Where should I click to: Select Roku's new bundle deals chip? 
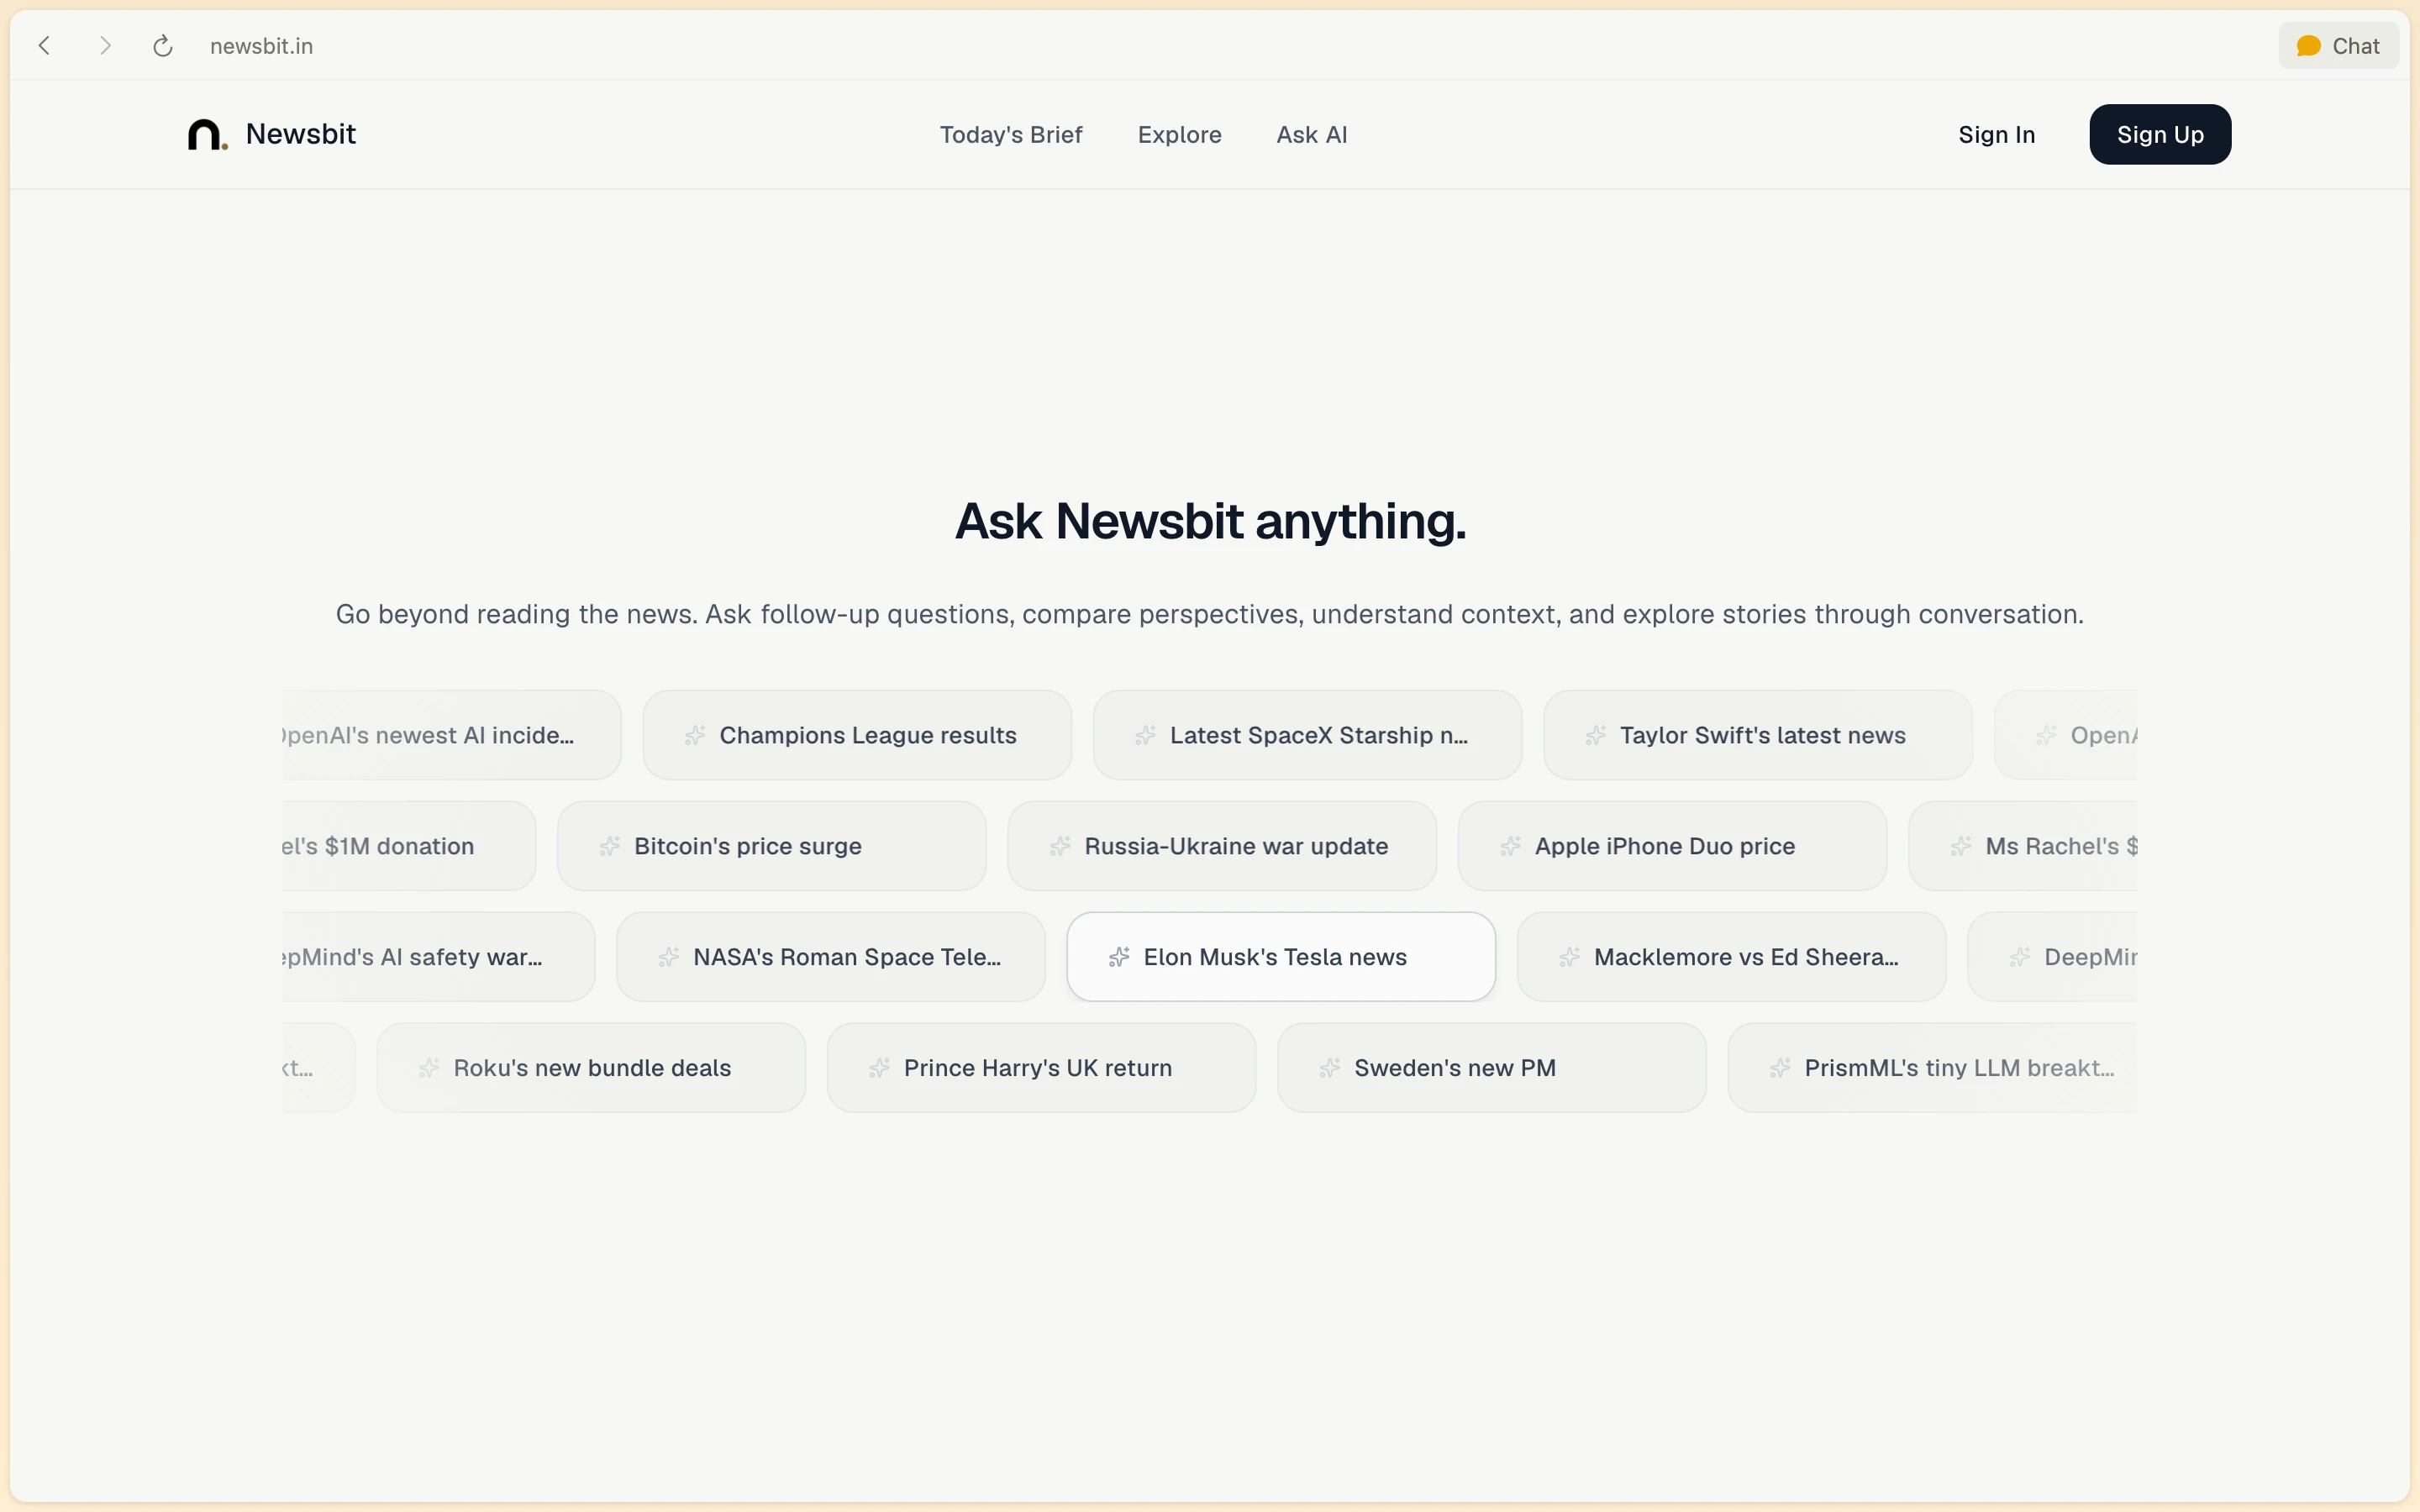(x=590, y=1068)
